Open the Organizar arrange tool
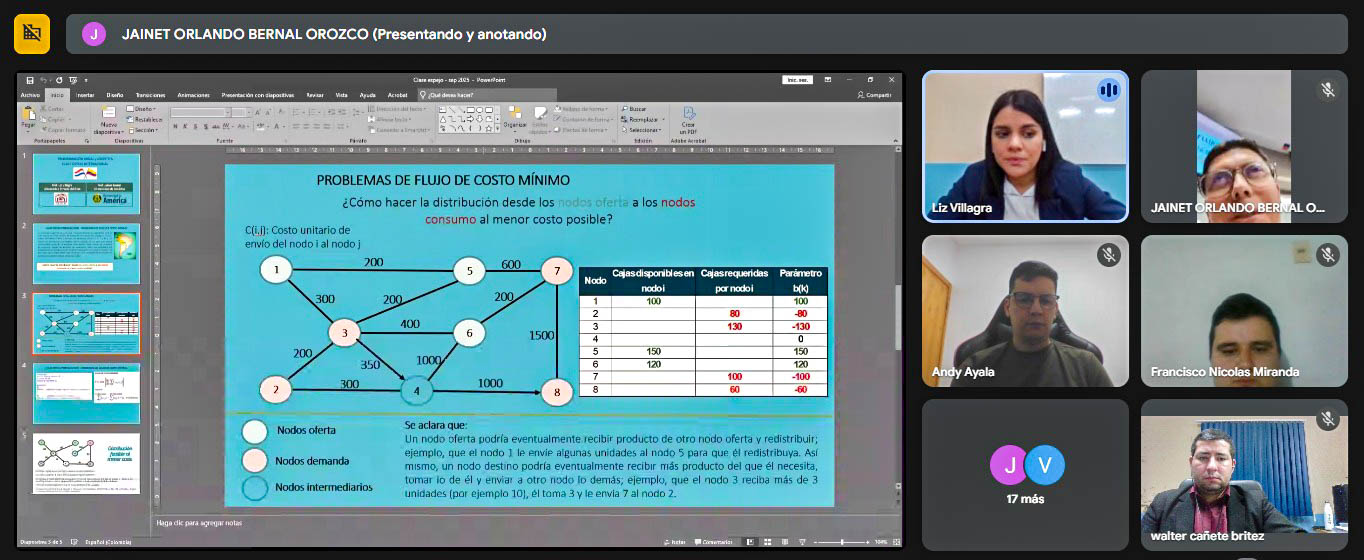1364x560 pixels. [x=515, y=117]
